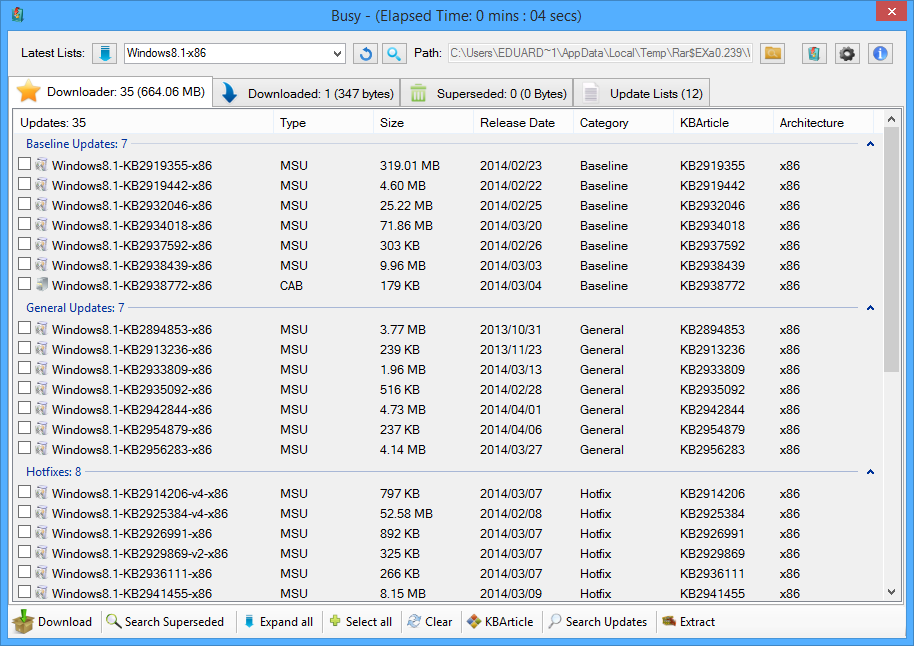This screenshot has height=646, width=914.
Task: Click the file icon of Windows8.1-KB2934018-x86
Action: (x=41, y=224)
